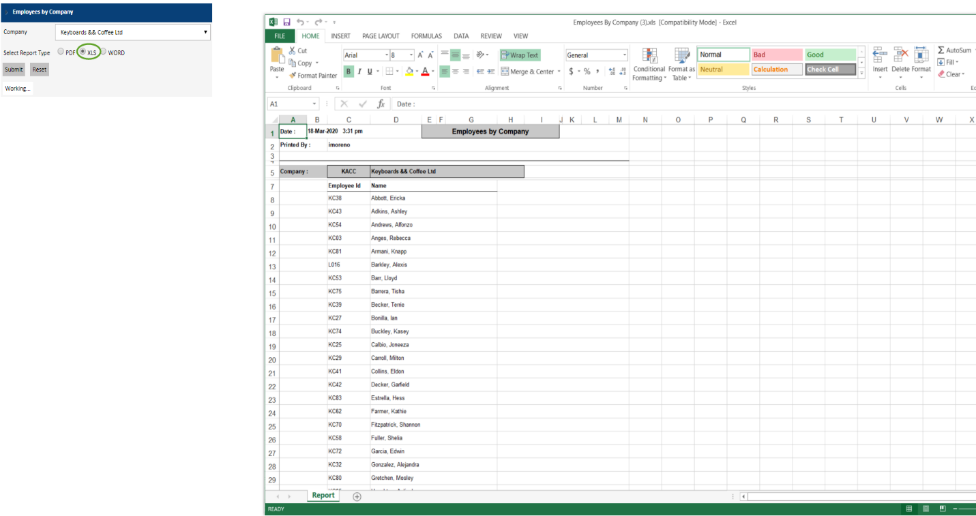
Task: Increase the indent
Action: point(490,72)
